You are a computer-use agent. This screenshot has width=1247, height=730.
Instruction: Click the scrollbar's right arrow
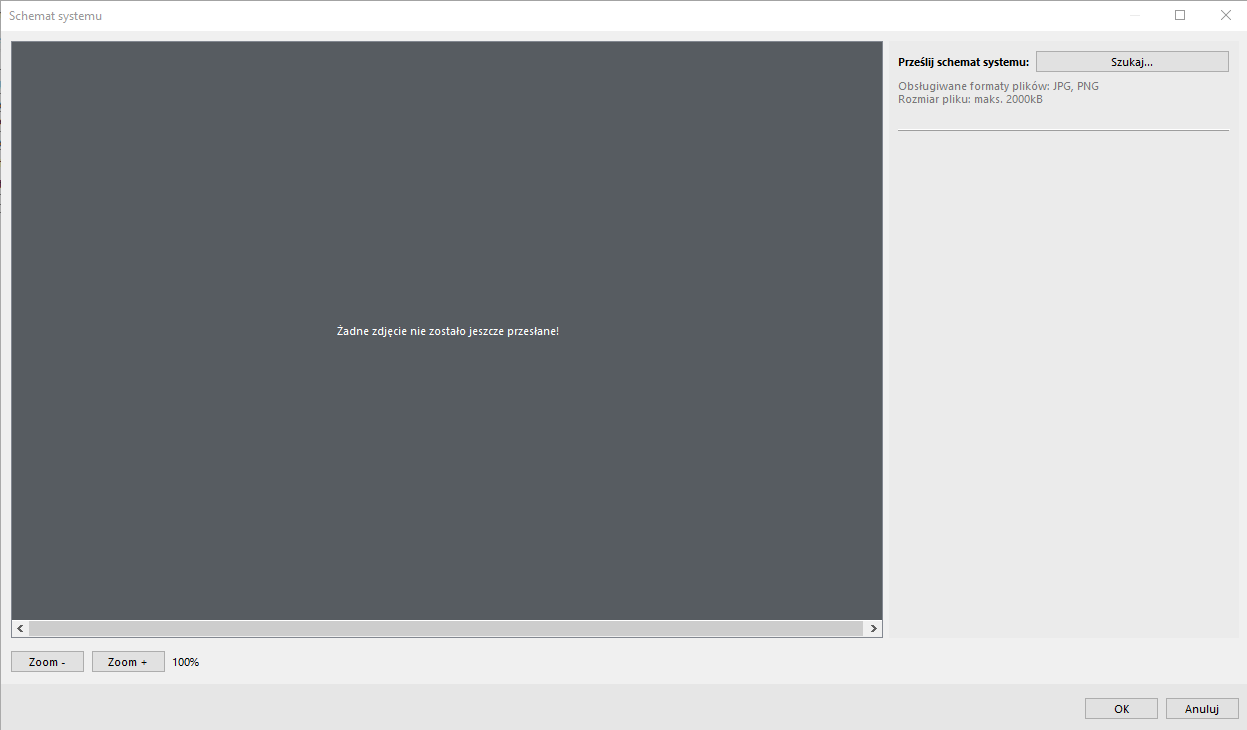[873, 629]
